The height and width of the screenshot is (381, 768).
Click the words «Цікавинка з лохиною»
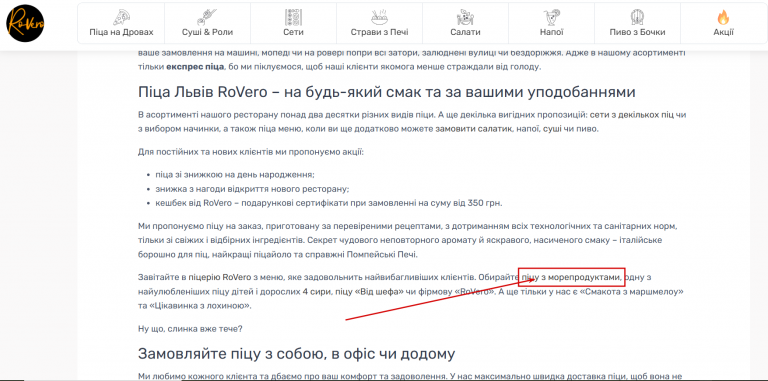(x=201, y=306)
